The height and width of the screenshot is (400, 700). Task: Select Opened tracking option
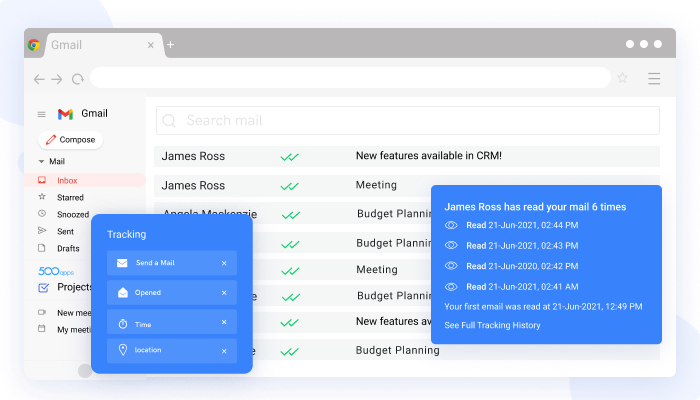(172, 293)
